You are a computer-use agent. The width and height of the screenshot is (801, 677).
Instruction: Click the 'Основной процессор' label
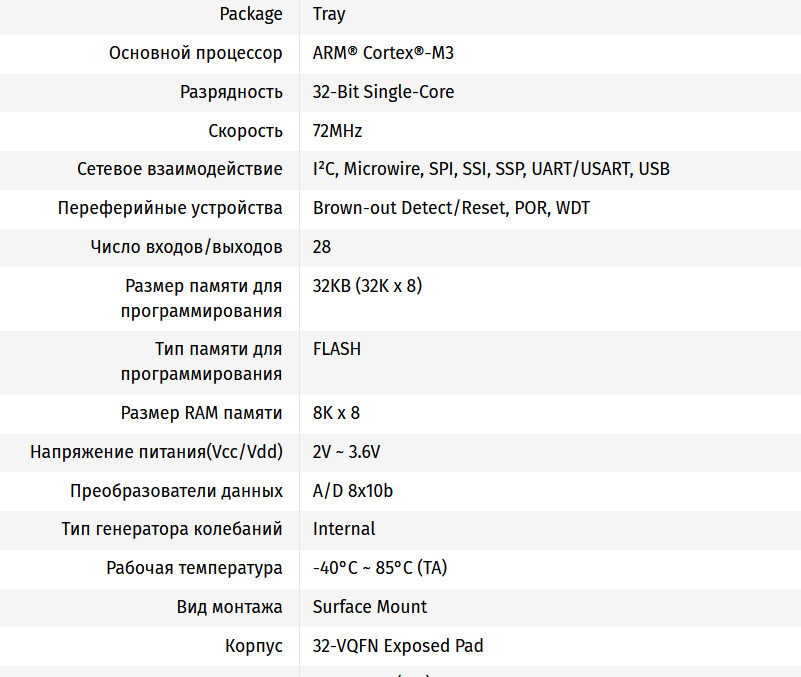pyautogui.click(x=196, y=53)
